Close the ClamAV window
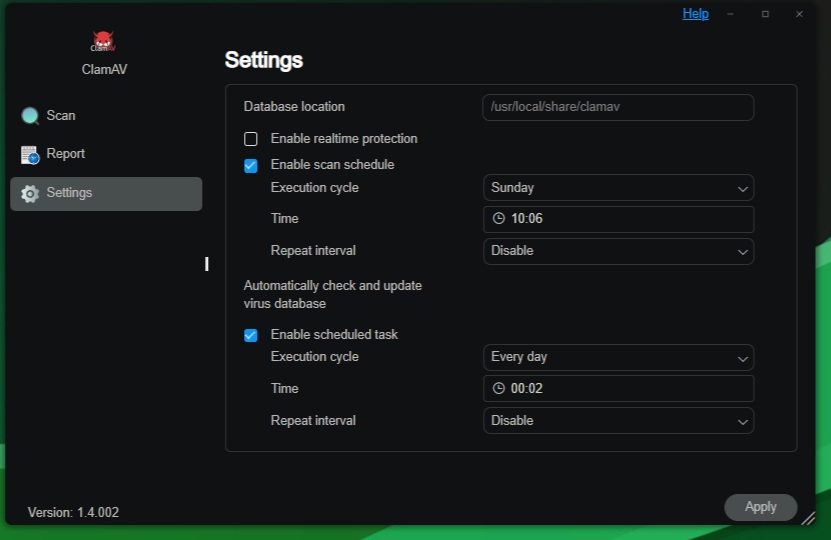This screenshot has width=831, height=540. click(799, 14)
